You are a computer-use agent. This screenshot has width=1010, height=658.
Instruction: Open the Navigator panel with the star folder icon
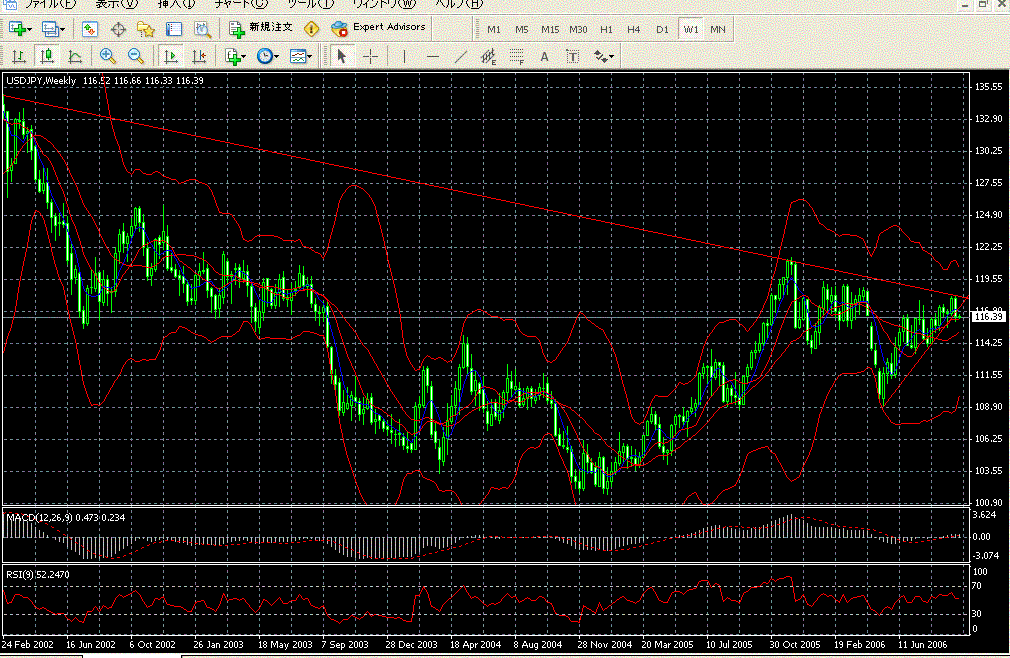point(146,29)
